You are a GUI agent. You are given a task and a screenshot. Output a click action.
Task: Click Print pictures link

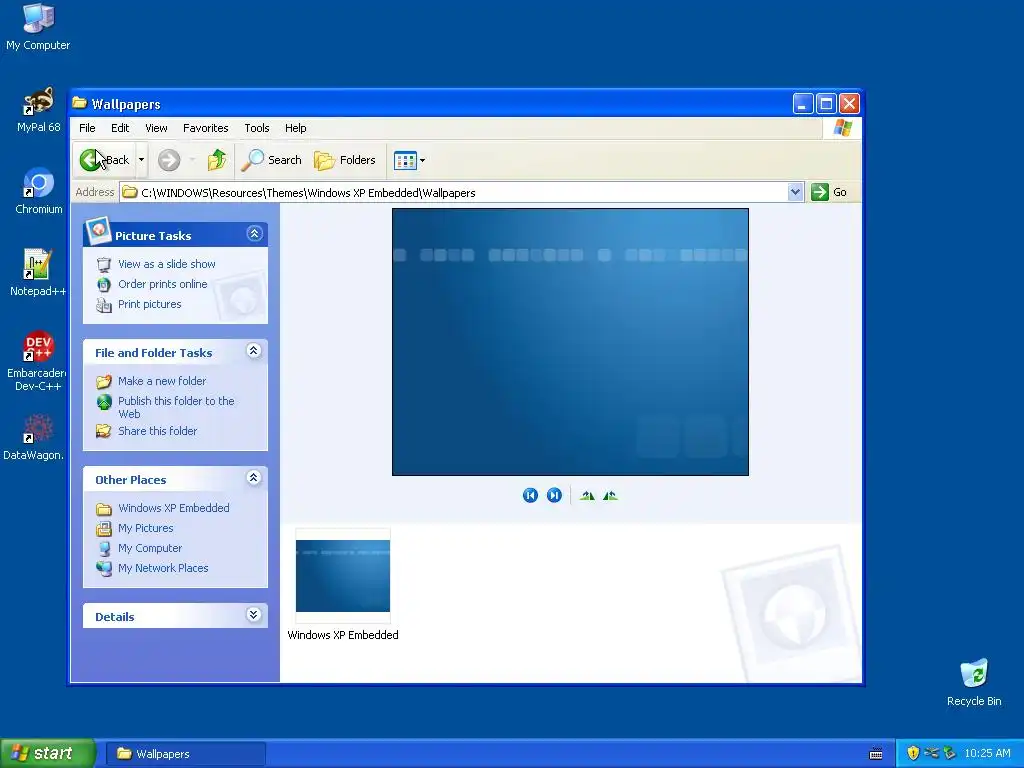pyautogui.click(x=150, y=304)
